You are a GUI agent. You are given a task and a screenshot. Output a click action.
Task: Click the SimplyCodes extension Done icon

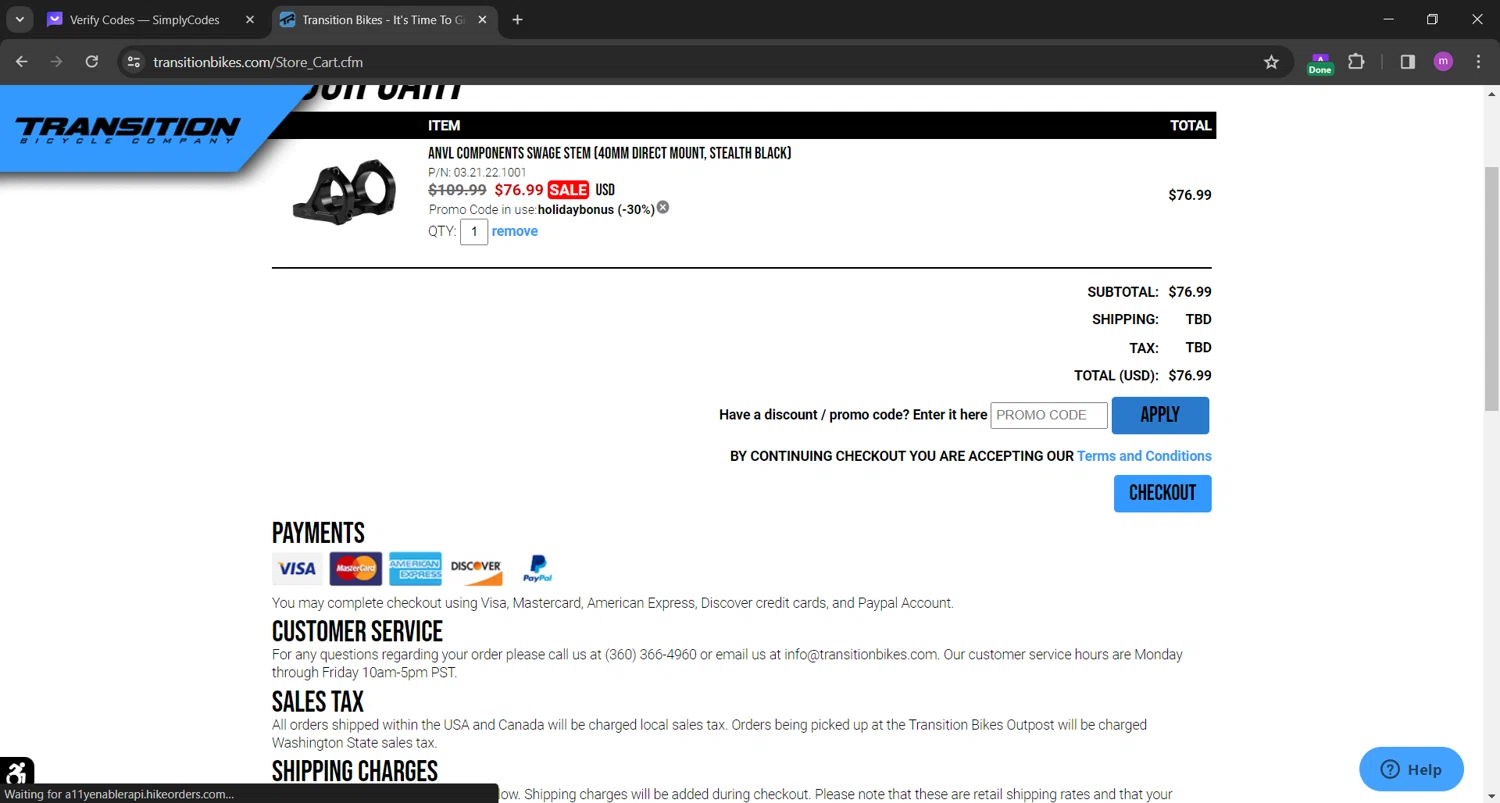(x=1320, y=63)
